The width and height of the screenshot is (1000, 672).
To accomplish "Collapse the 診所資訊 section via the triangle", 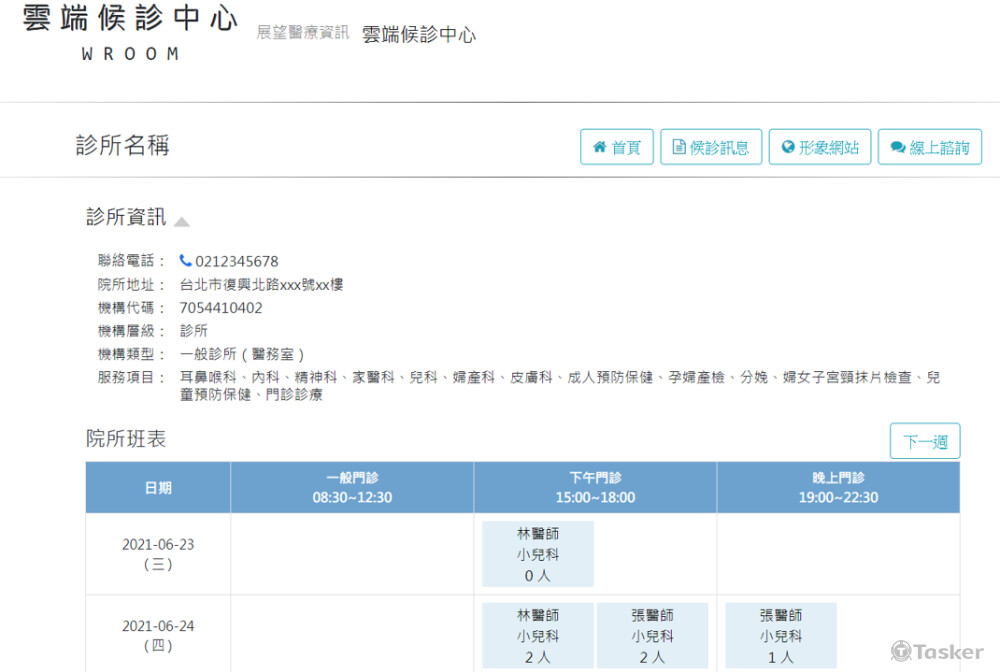I will point(182,221).
